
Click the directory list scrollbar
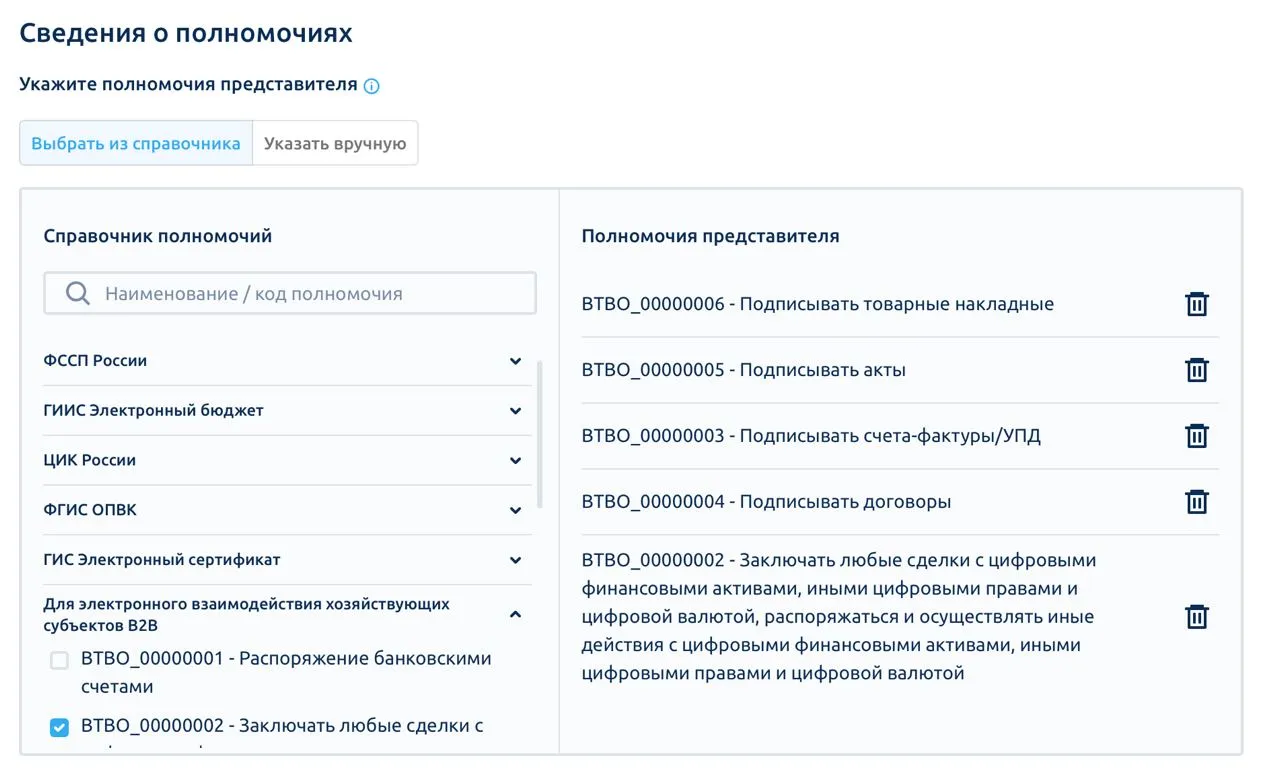541,434
